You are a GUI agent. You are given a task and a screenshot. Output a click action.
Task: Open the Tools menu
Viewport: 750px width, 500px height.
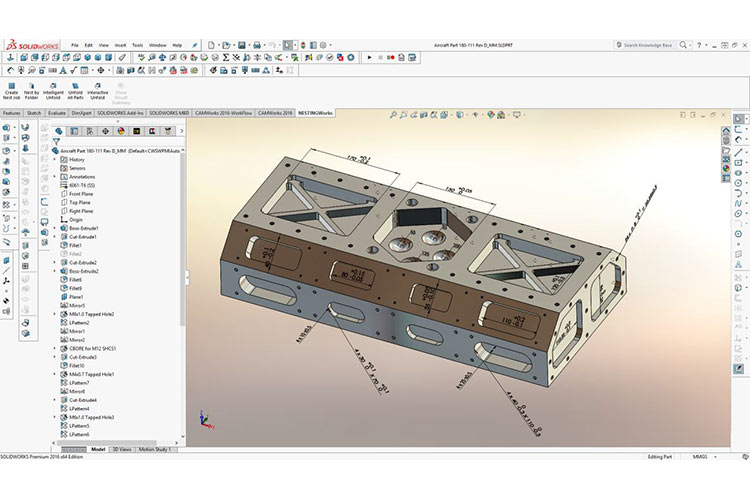138,45
